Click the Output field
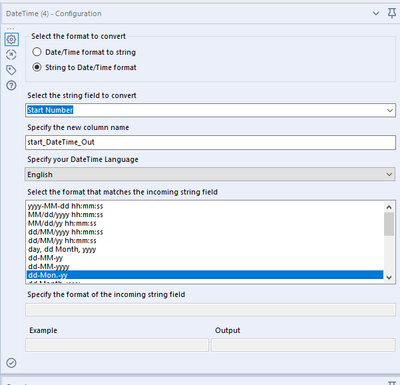The image size is (400, 385). 303,345
